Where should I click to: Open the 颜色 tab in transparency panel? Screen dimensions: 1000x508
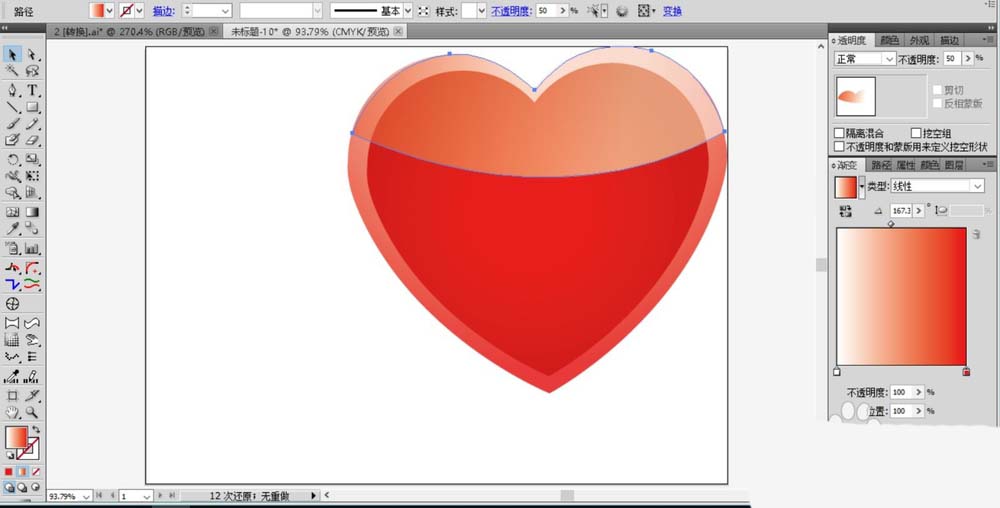(889, 40)
